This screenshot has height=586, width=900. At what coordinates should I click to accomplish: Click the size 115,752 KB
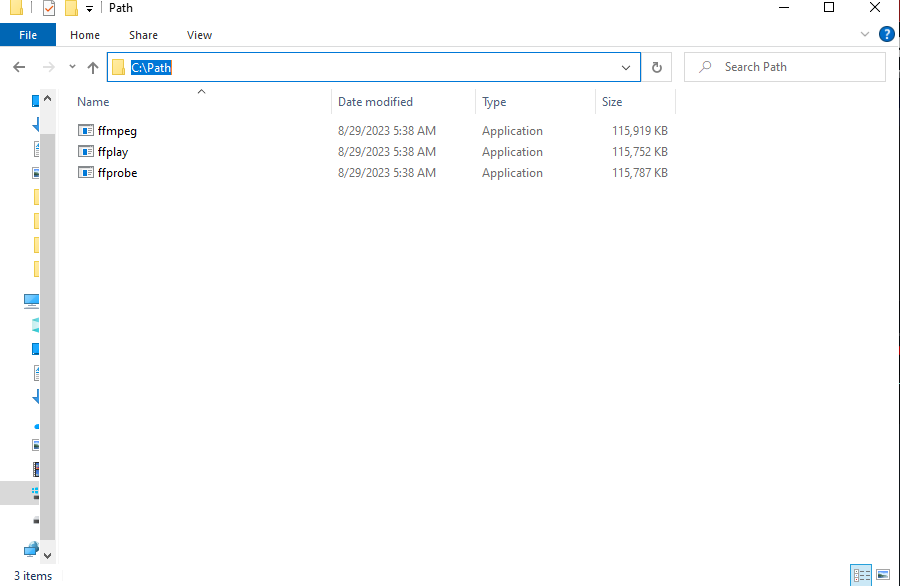click(639, 152)
